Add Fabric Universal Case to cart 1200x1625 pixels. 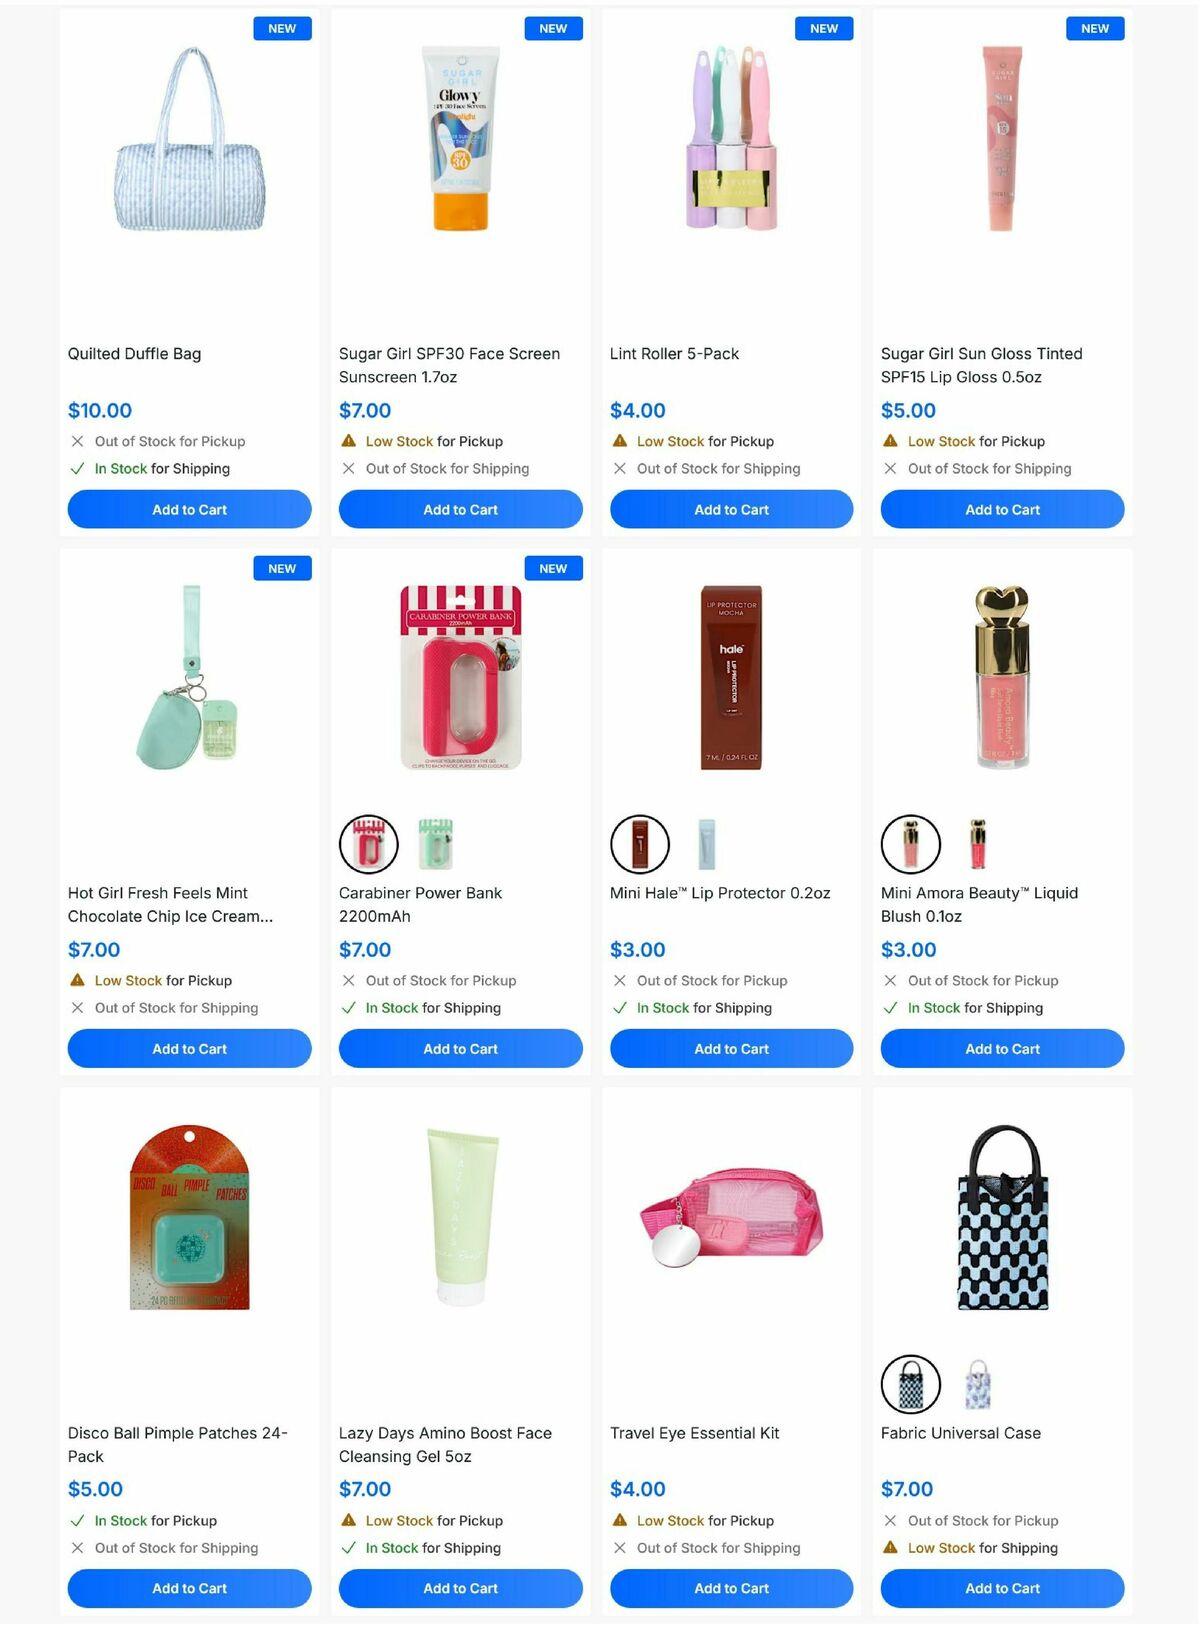click(1003, 1588)
